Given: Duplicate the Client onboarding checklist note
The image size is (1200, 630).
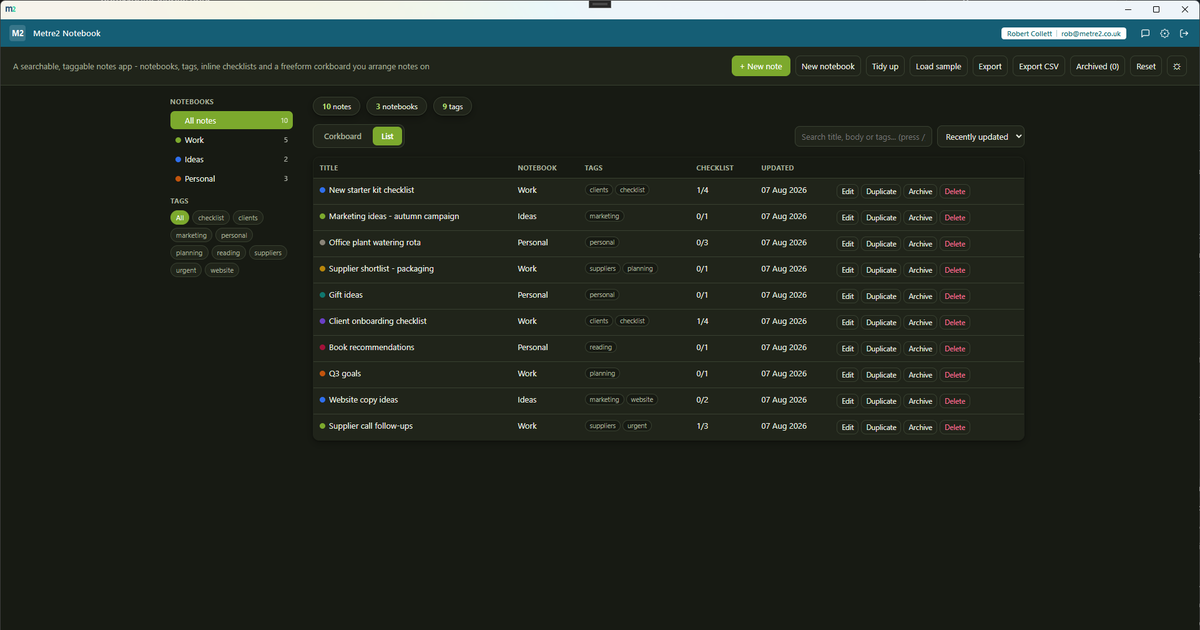Looking at the screenshot, I should [881, 322].
